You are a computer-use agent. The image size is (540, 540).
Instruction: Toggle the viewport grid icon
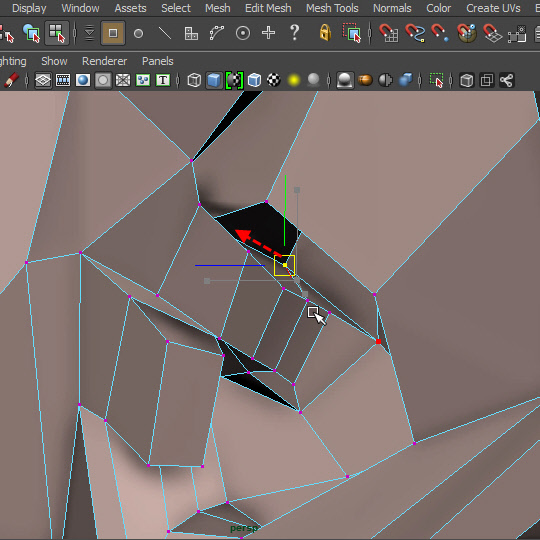(x=43, y=81)
